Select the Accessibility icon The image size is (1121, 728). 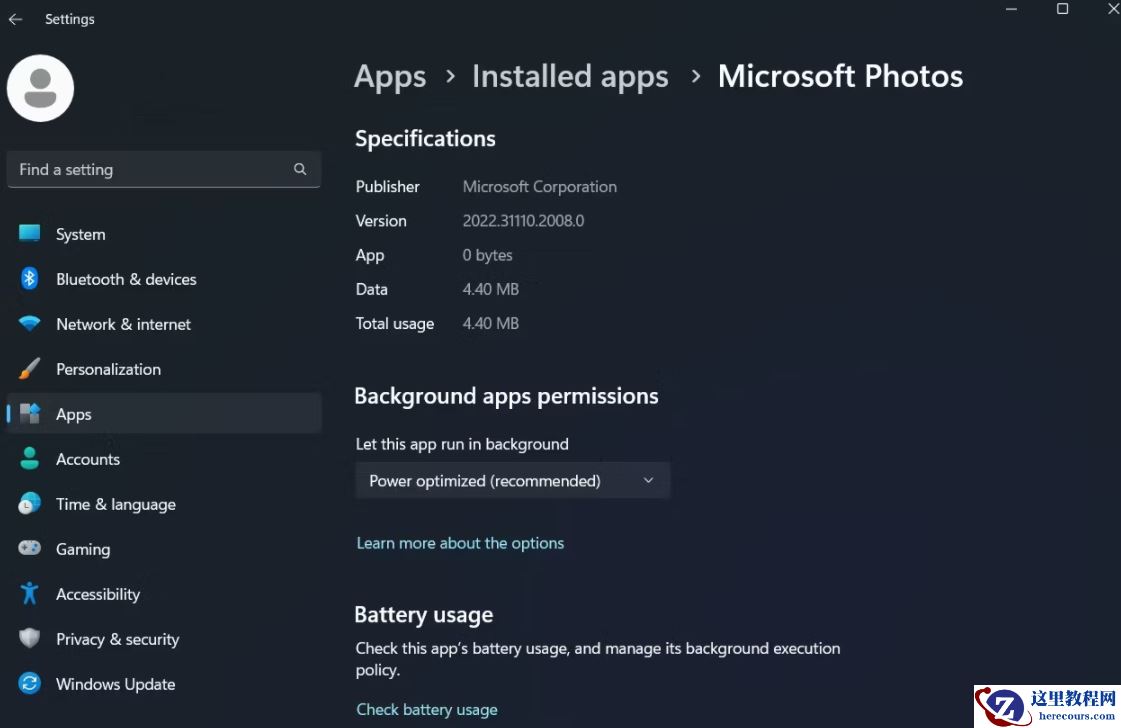tap(29, 594)
